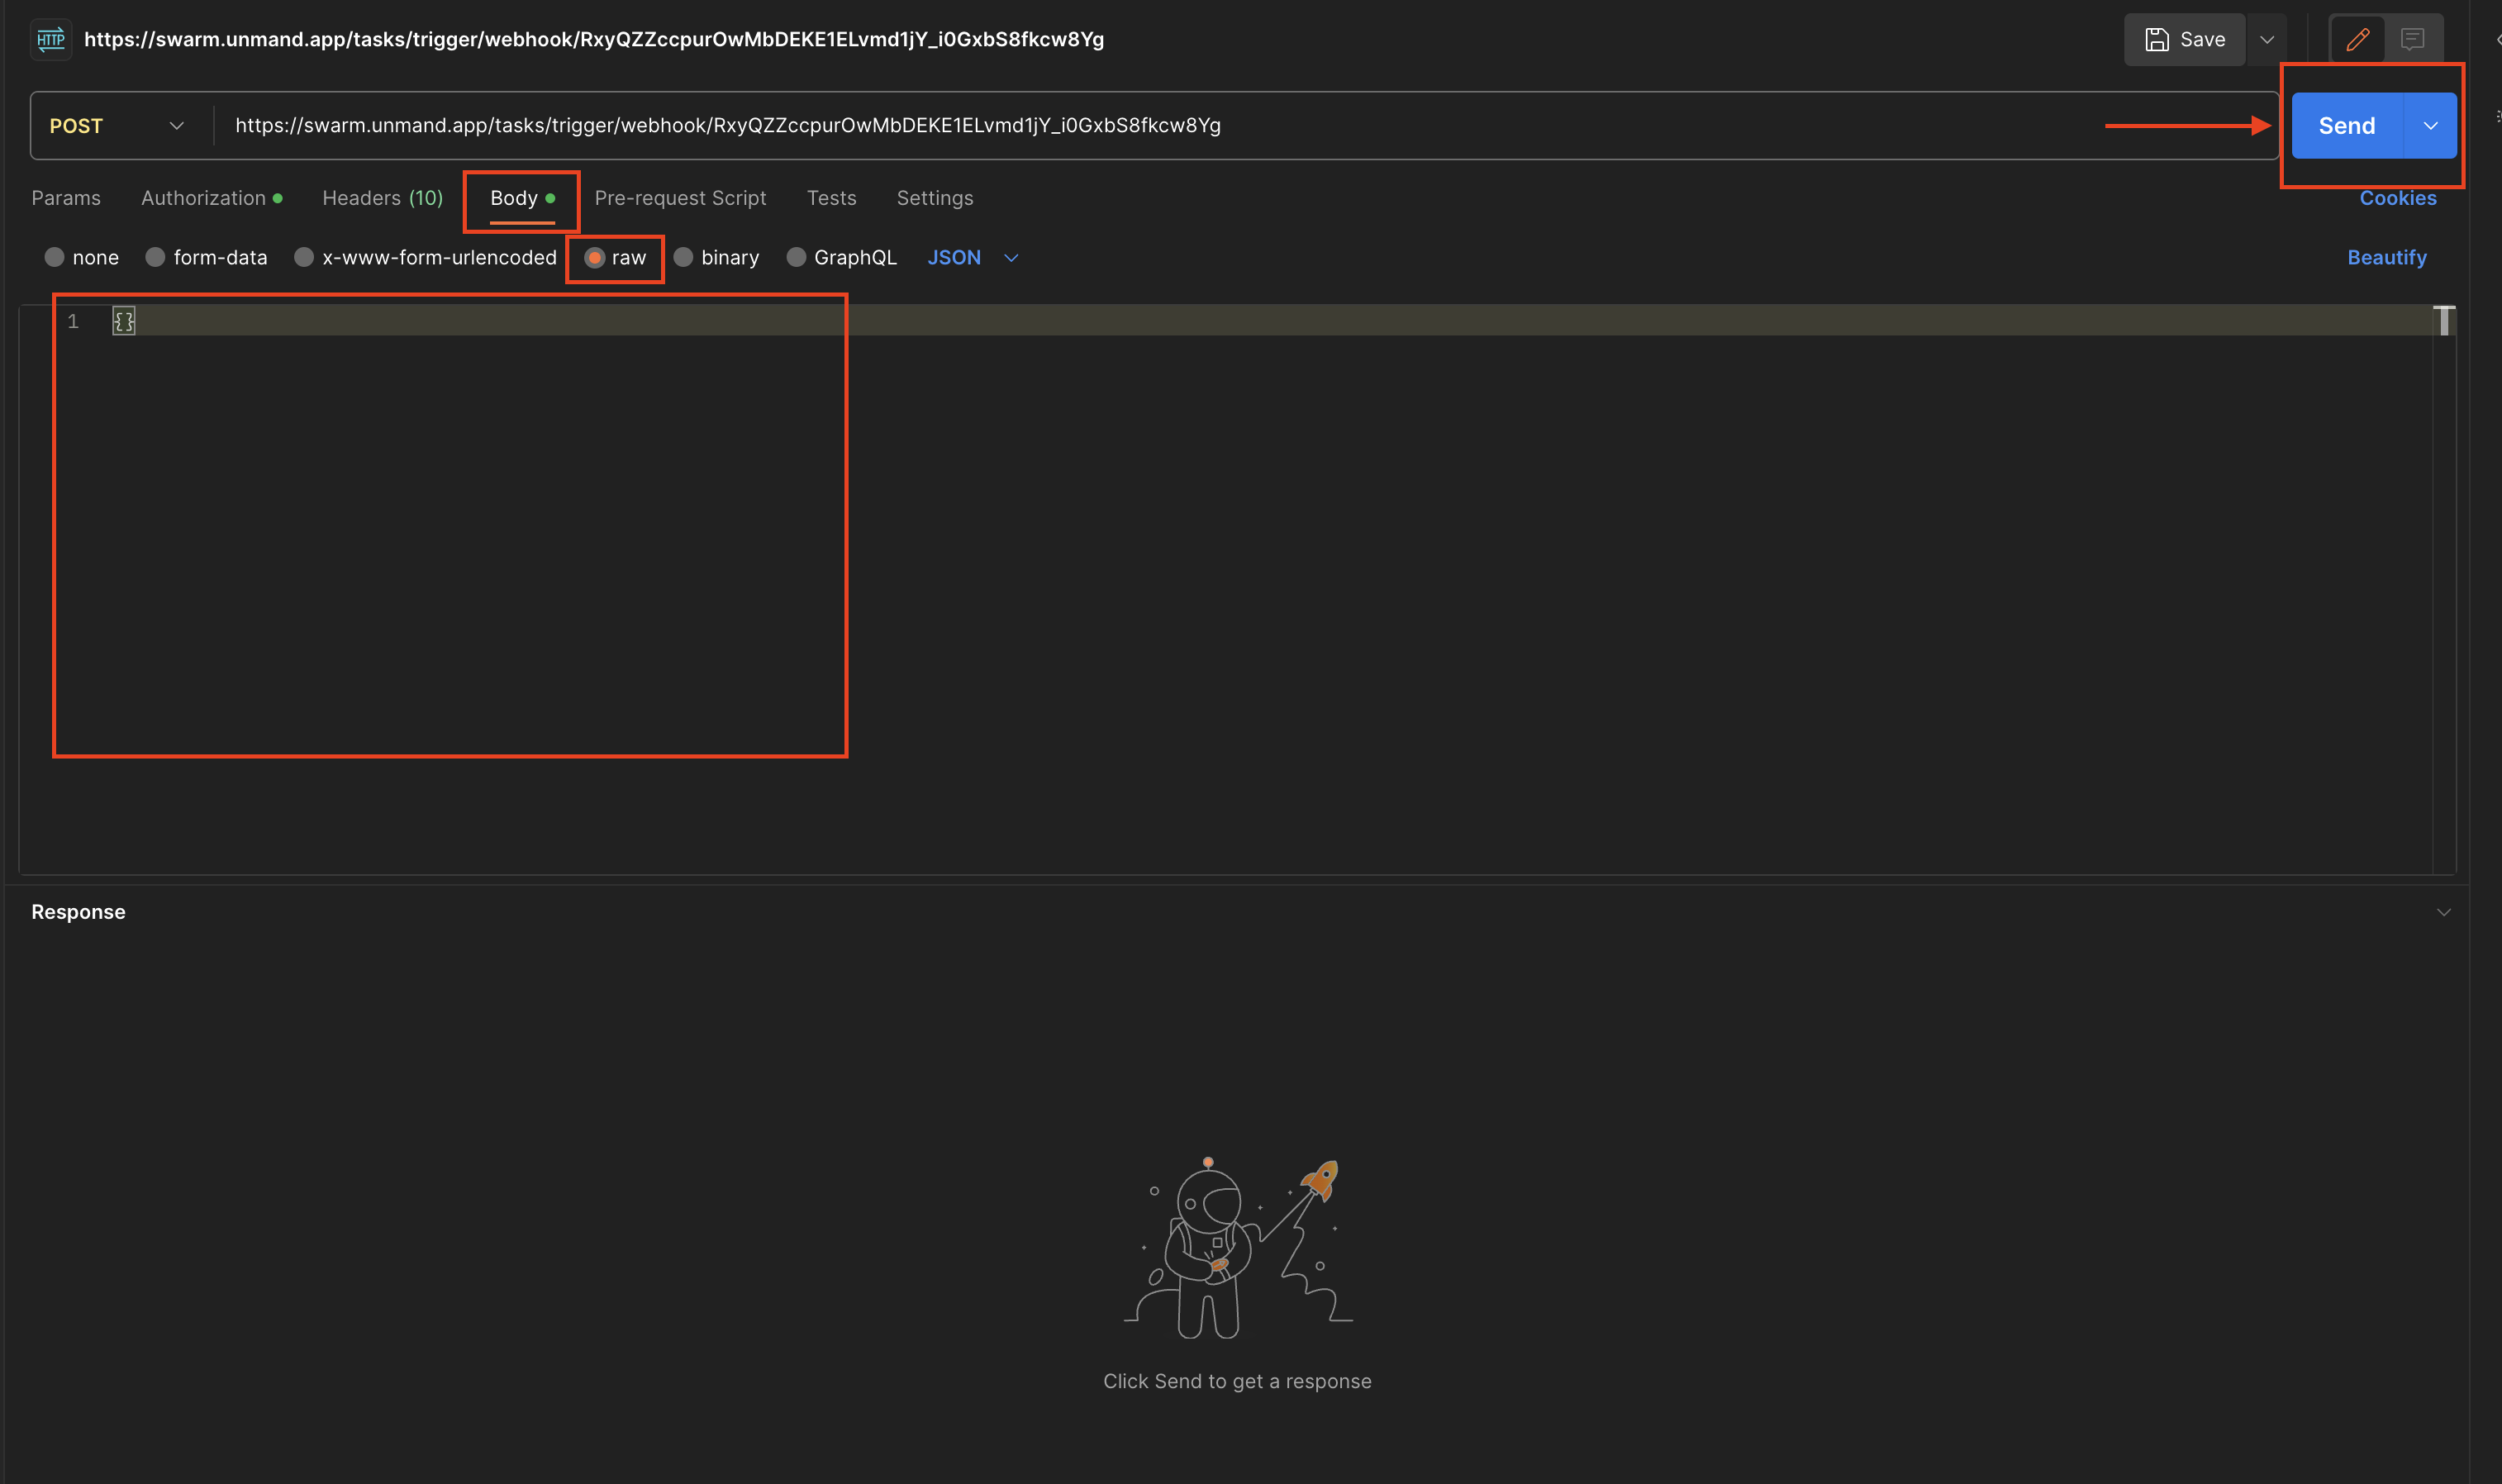Click the edit pencil icon
The width and height of the screenshot is (2502, 1484).
(x=2357, y=37)
